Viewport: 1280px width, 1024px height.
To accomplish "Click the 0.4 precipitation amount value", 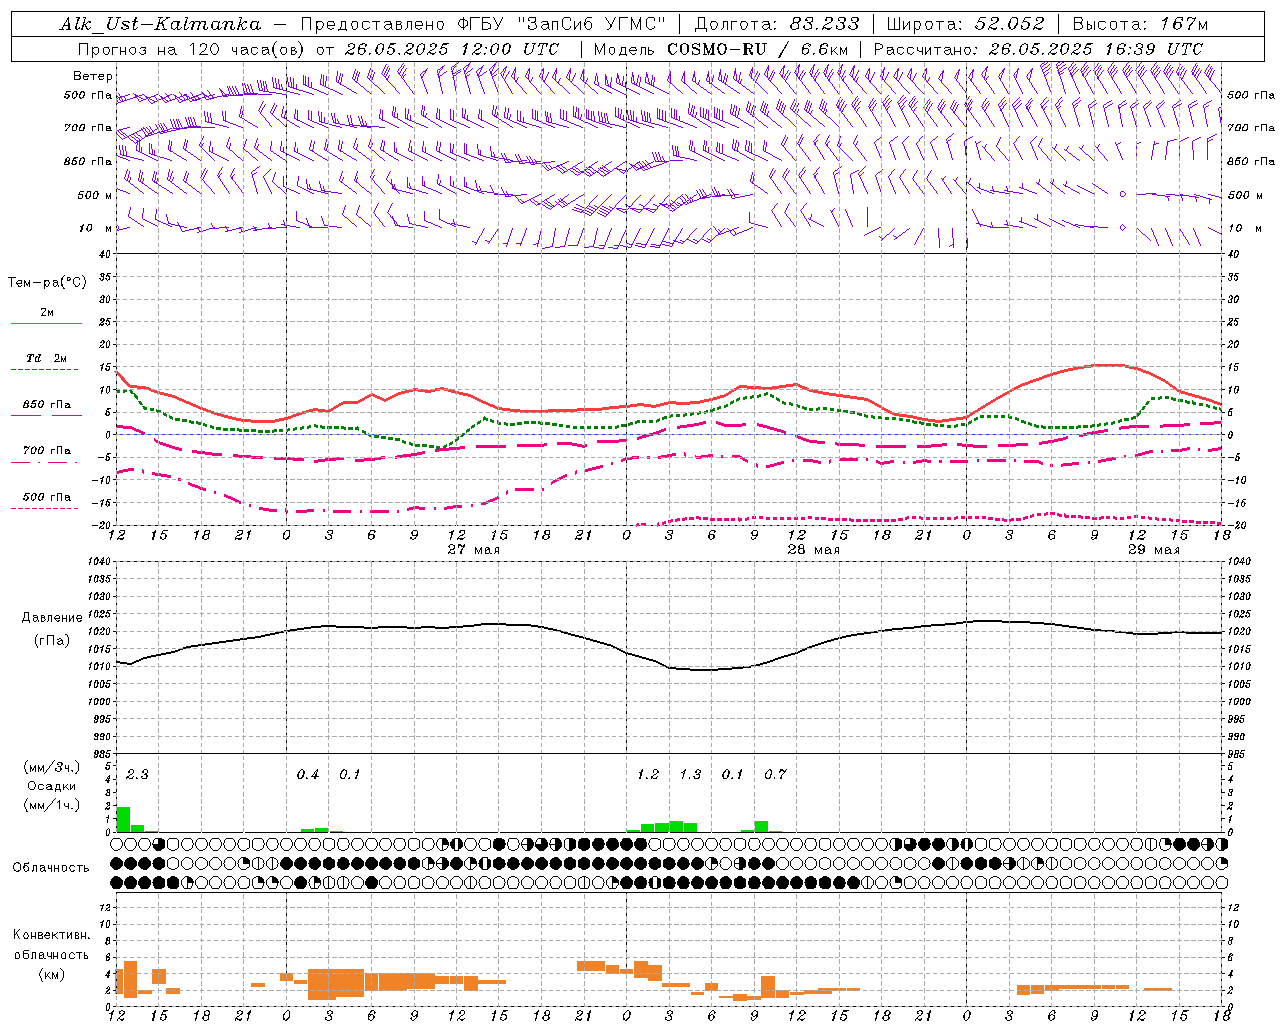I will [x=308, y=774].
